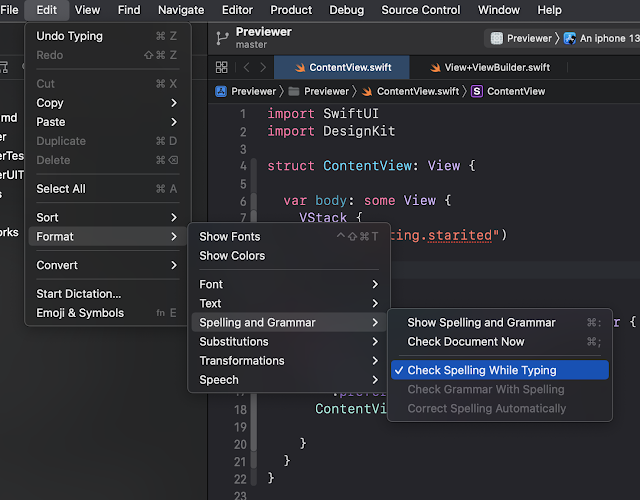Go back with the left navigation arrow
This screenshot has height=500, width=640.
click(x=246, y=67)
